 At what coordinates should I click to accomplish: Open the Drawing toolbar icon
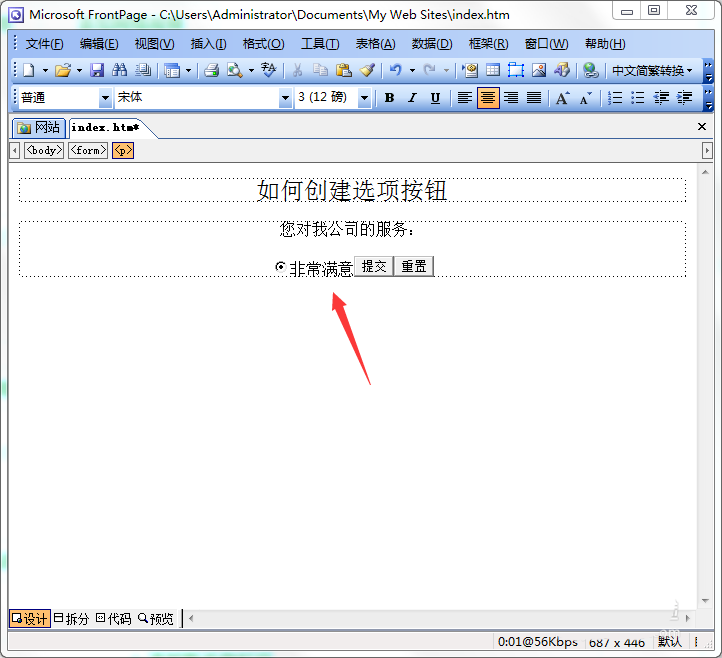562,70
